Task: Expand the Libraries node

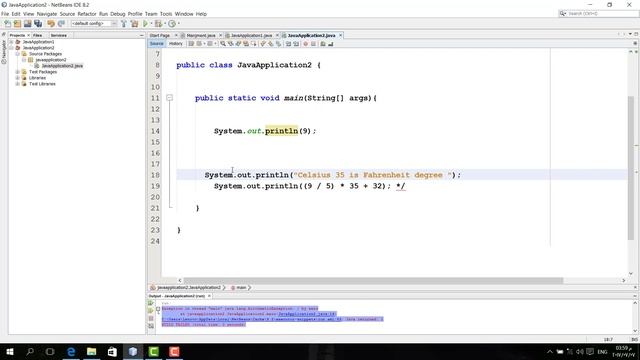Action: pyautogui.click(x=18, y=78)
